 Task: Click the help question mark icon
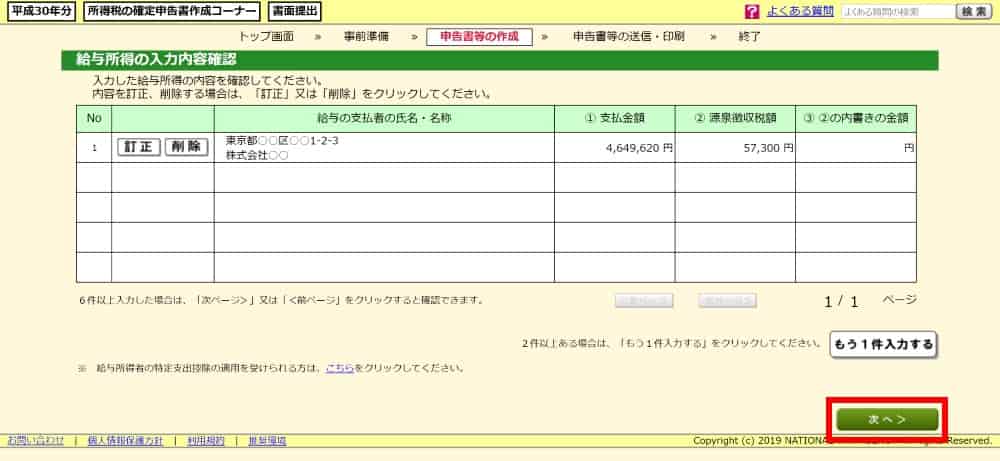(752, 12)
